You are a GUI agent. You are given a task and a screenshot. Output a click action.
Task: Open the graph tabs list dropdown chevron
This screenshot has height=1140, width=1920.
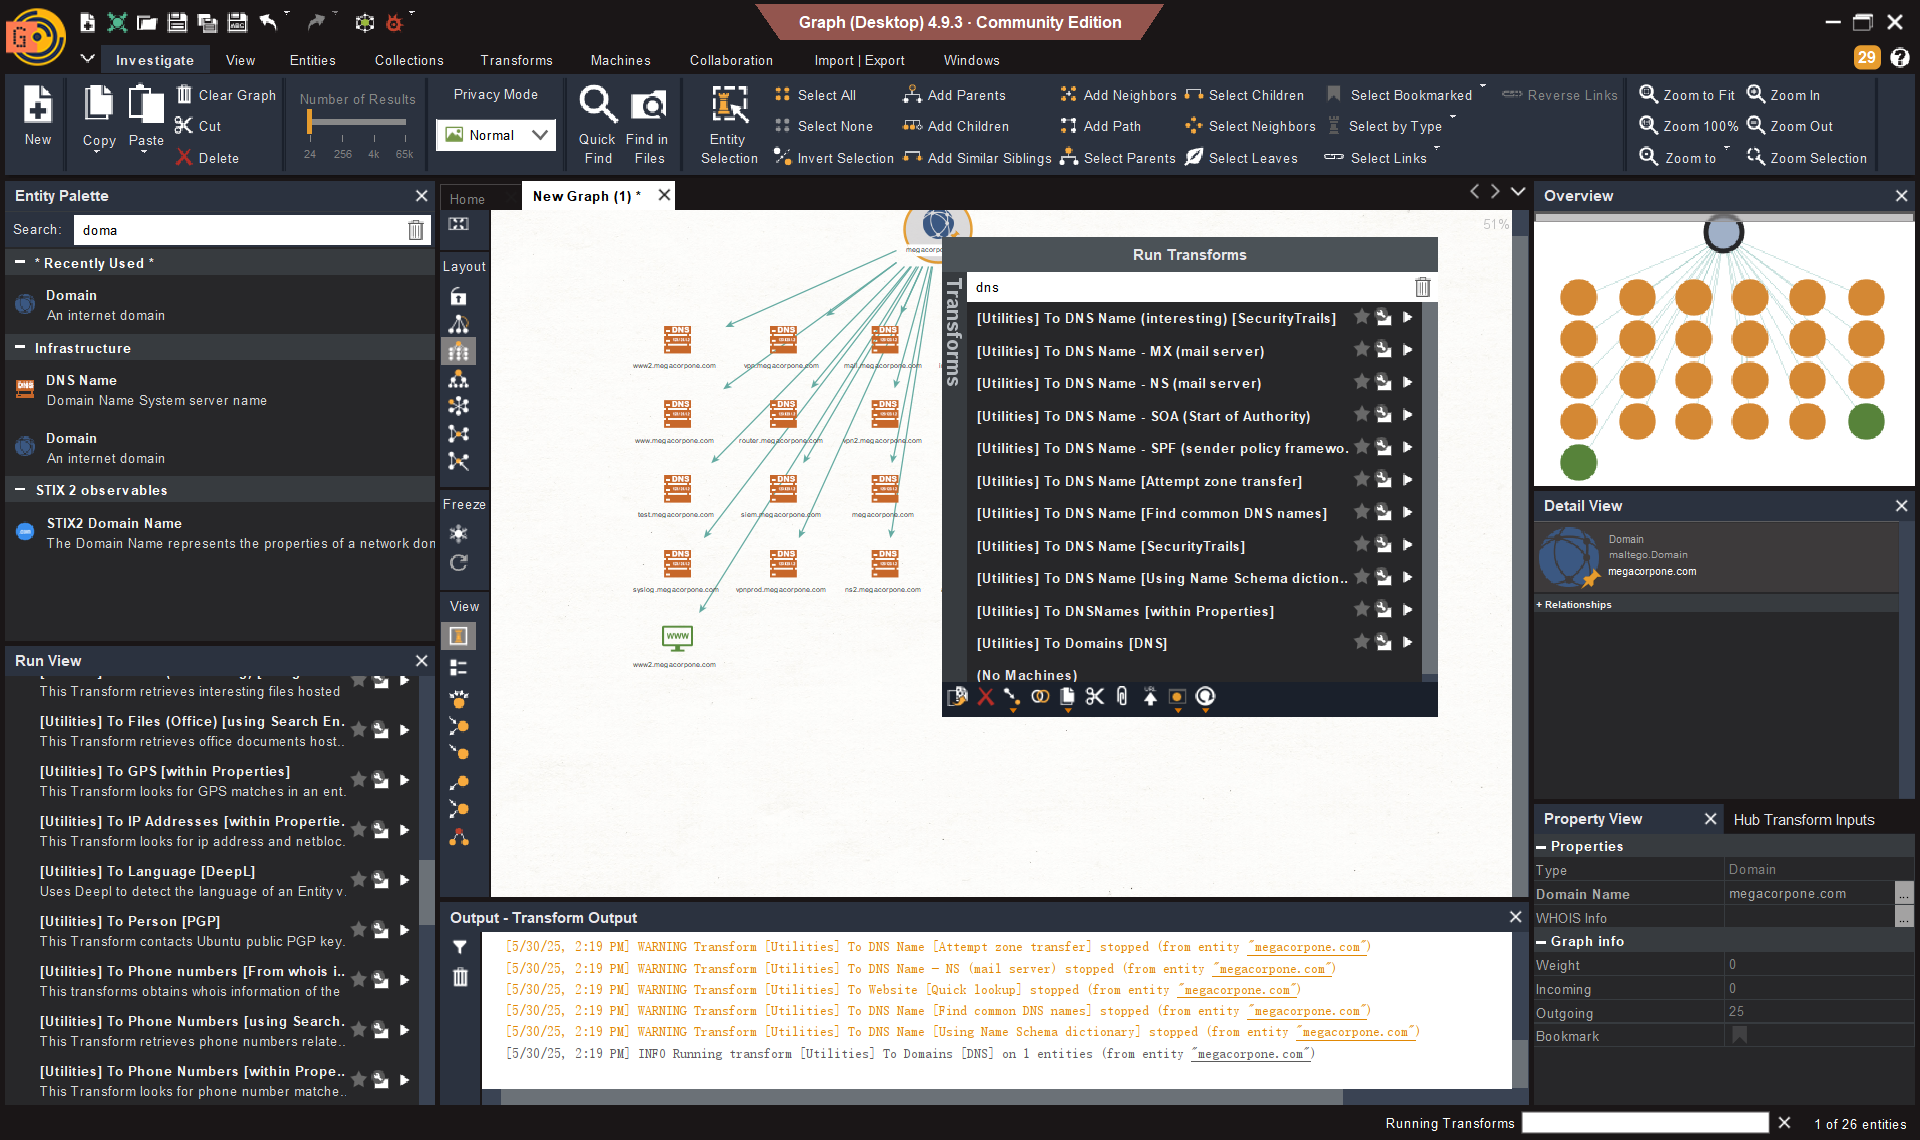tap(1517, 192)
